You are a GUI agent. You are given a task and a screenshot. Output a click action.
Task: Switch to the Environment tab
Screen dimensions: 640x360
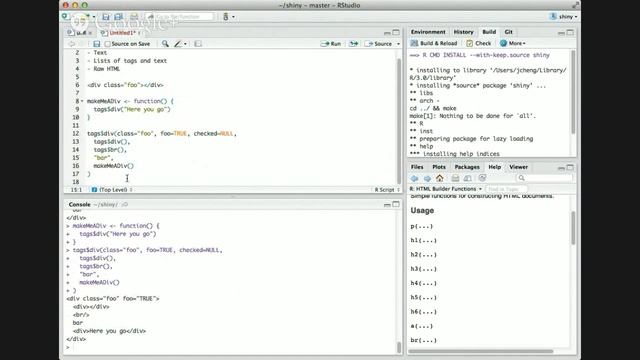pos(428,32)
